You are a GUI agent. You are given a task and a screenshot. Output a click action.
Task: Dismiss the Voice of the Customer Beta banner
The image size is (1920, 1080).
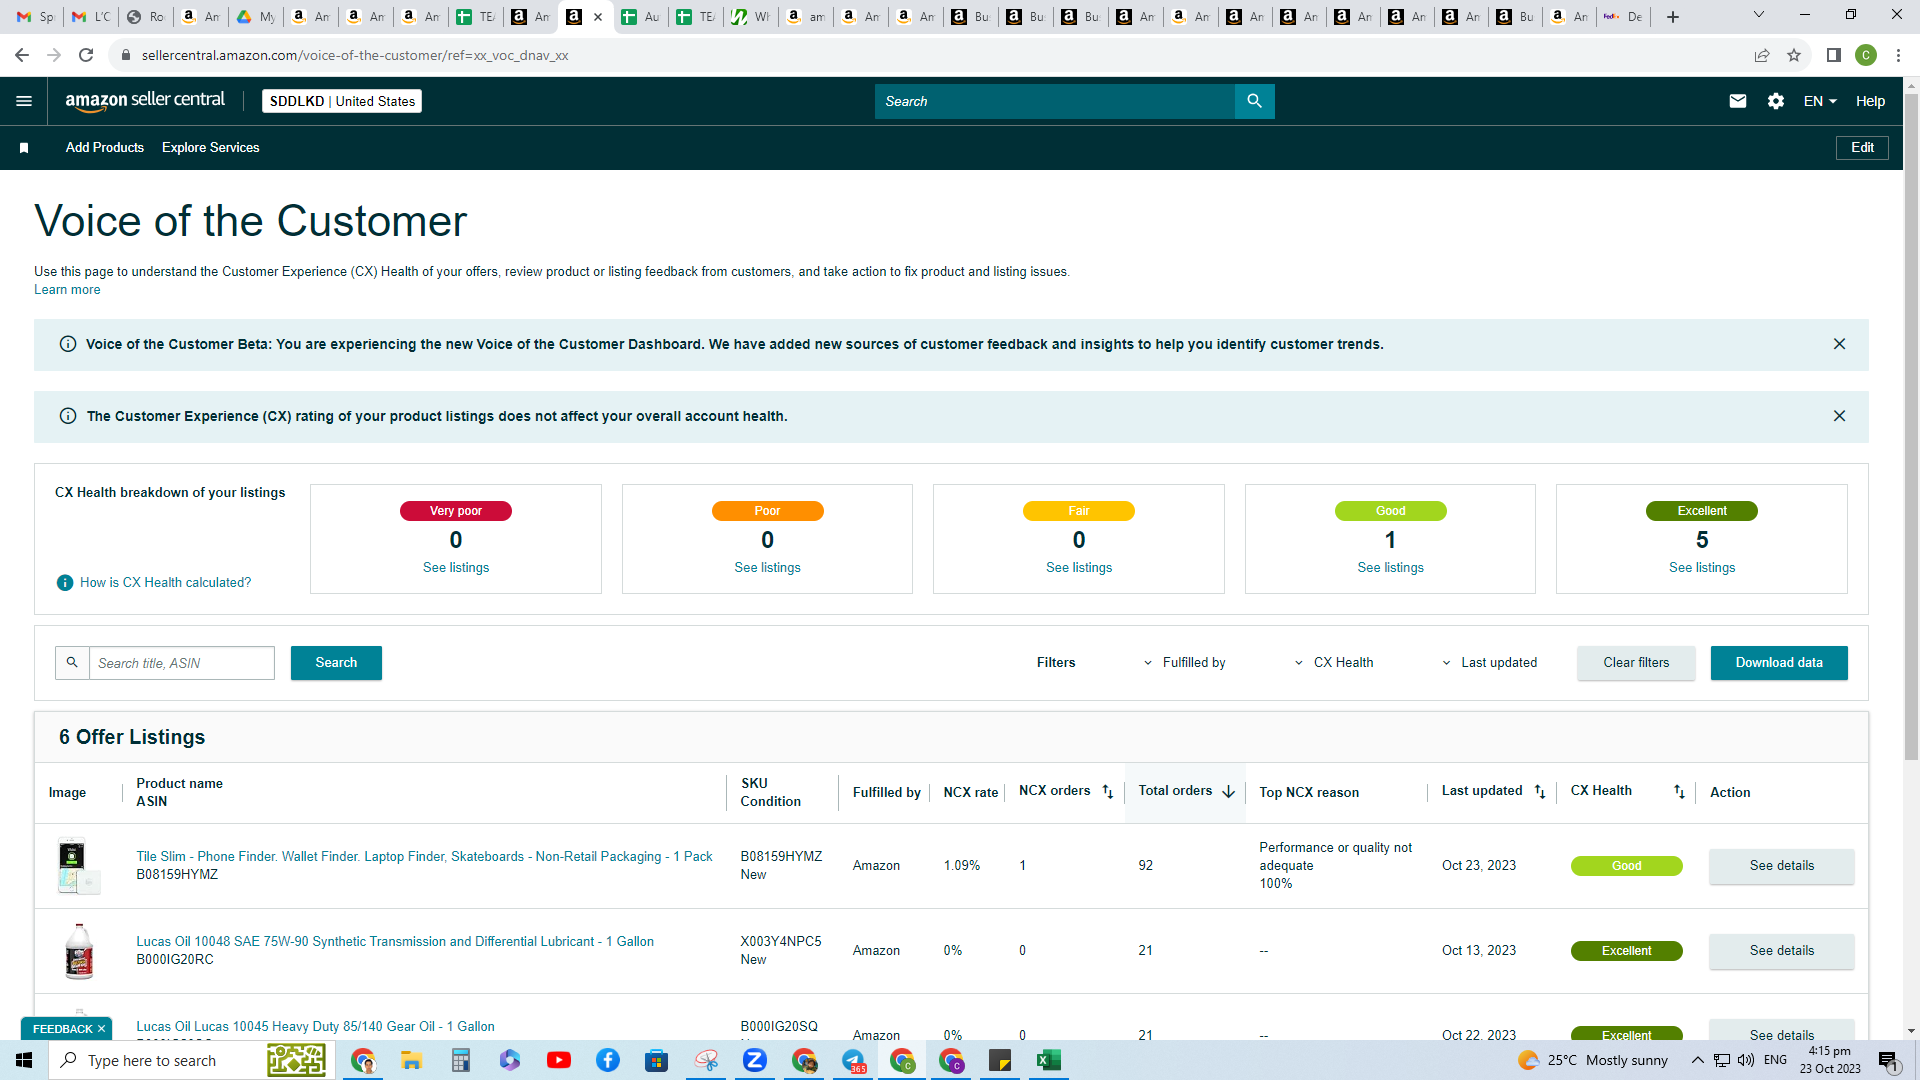coord(1839,344)
